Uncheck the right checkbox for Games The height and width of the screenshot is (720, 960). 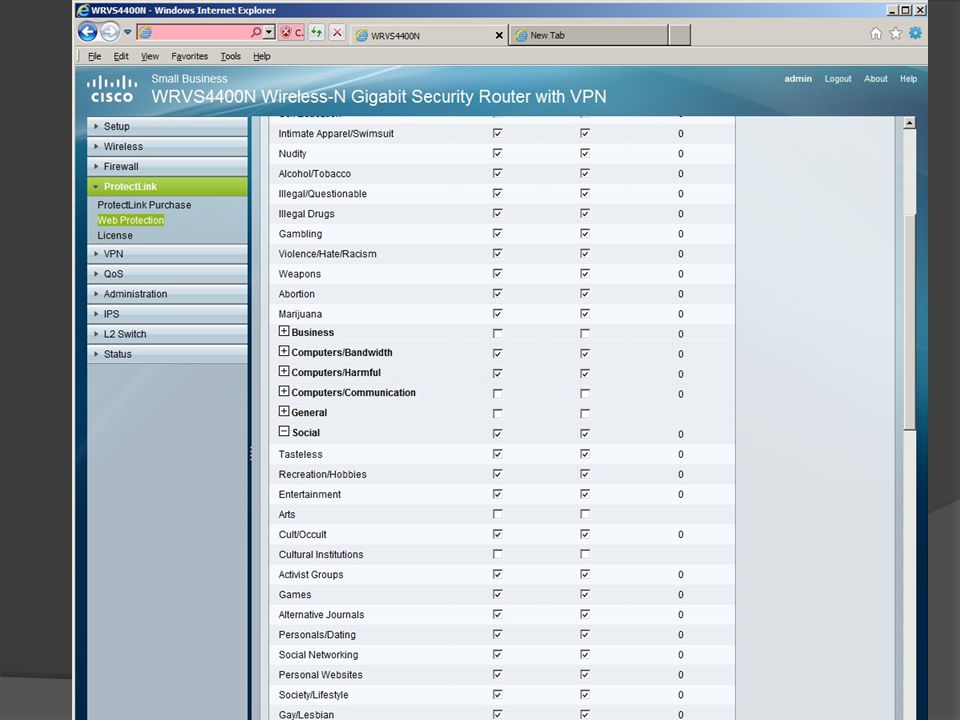click(585, 594)
